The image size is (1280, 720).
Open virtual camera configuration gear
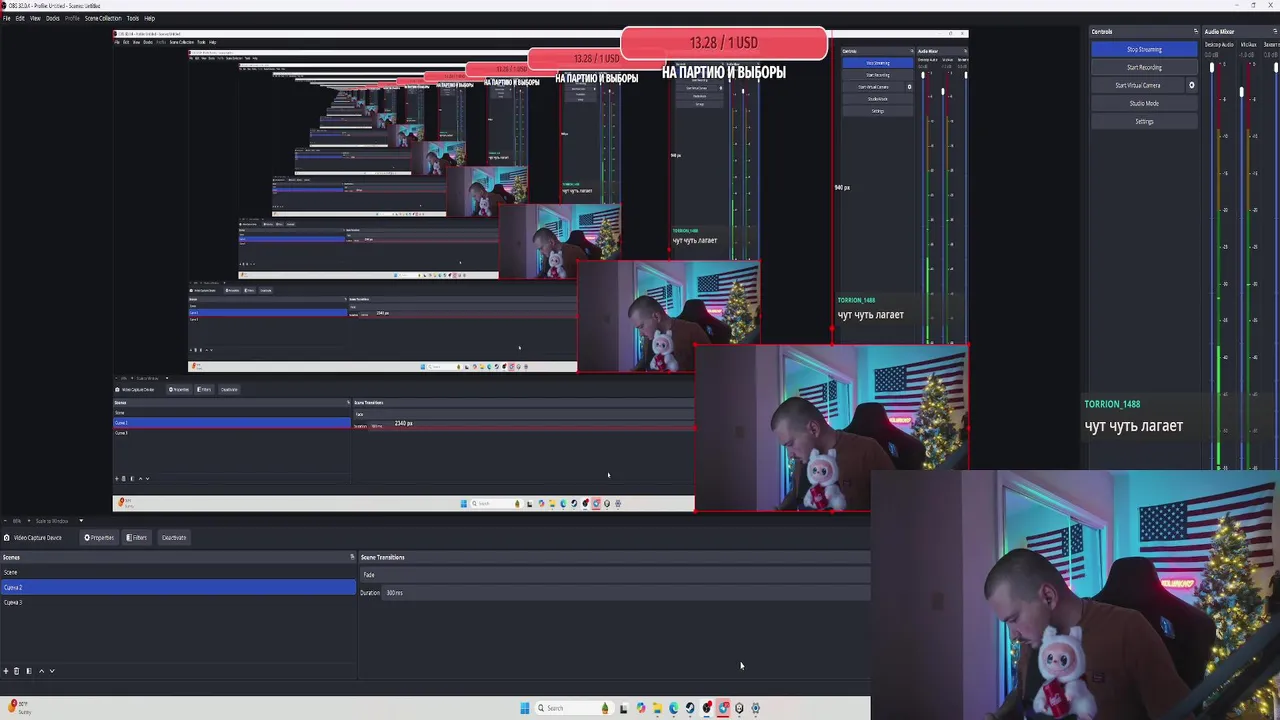(x=1191, y=85)
